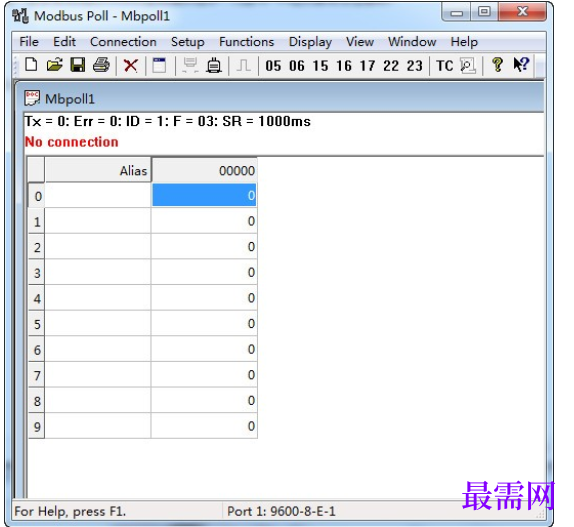
Task: Save with the floppy disk icon
Action: click(78, 66)
